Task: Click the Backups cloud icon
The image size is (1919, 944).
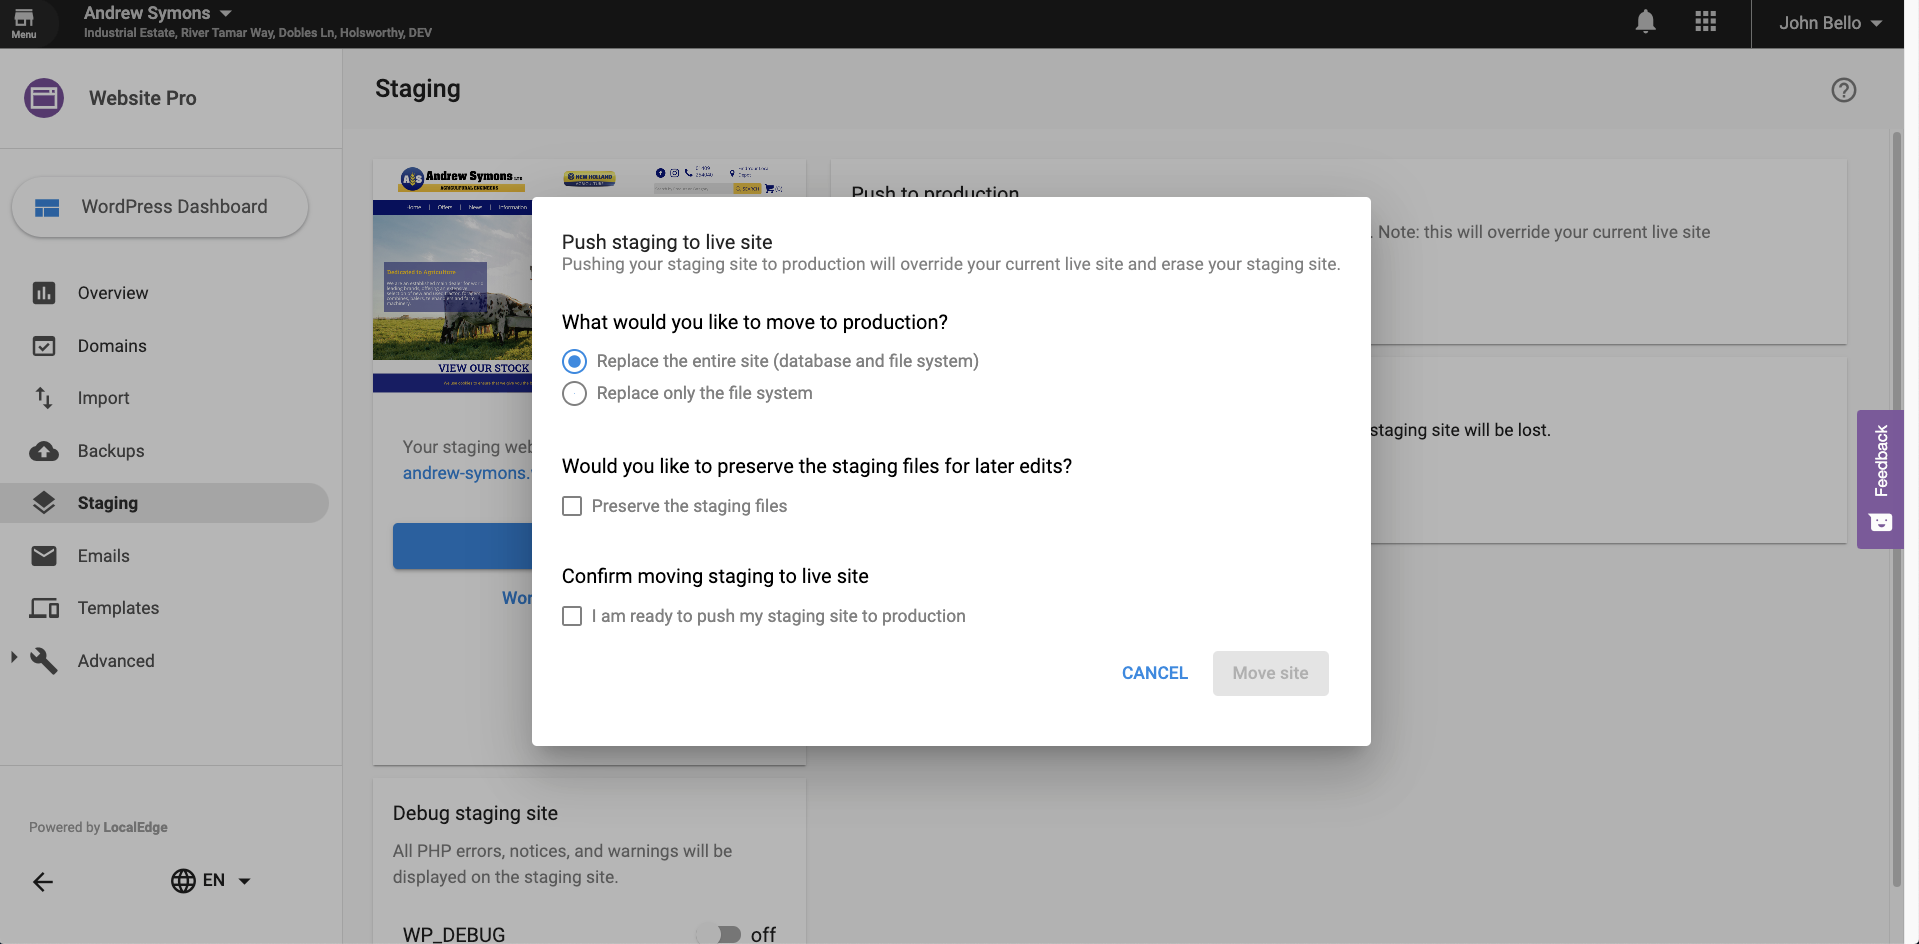Action: coord(44,450)
